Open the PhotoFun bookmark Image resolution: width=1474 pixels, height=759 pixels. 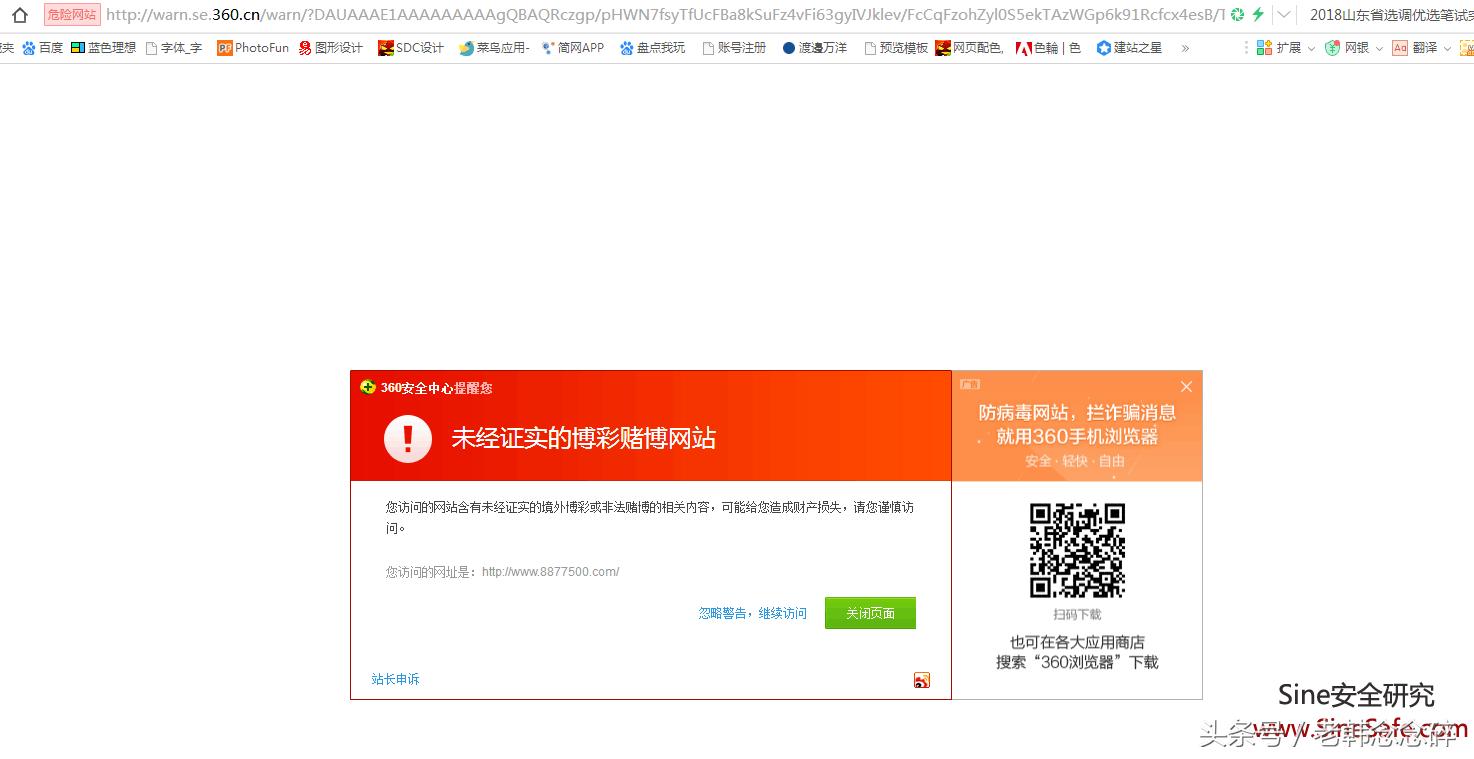[253, 47]
